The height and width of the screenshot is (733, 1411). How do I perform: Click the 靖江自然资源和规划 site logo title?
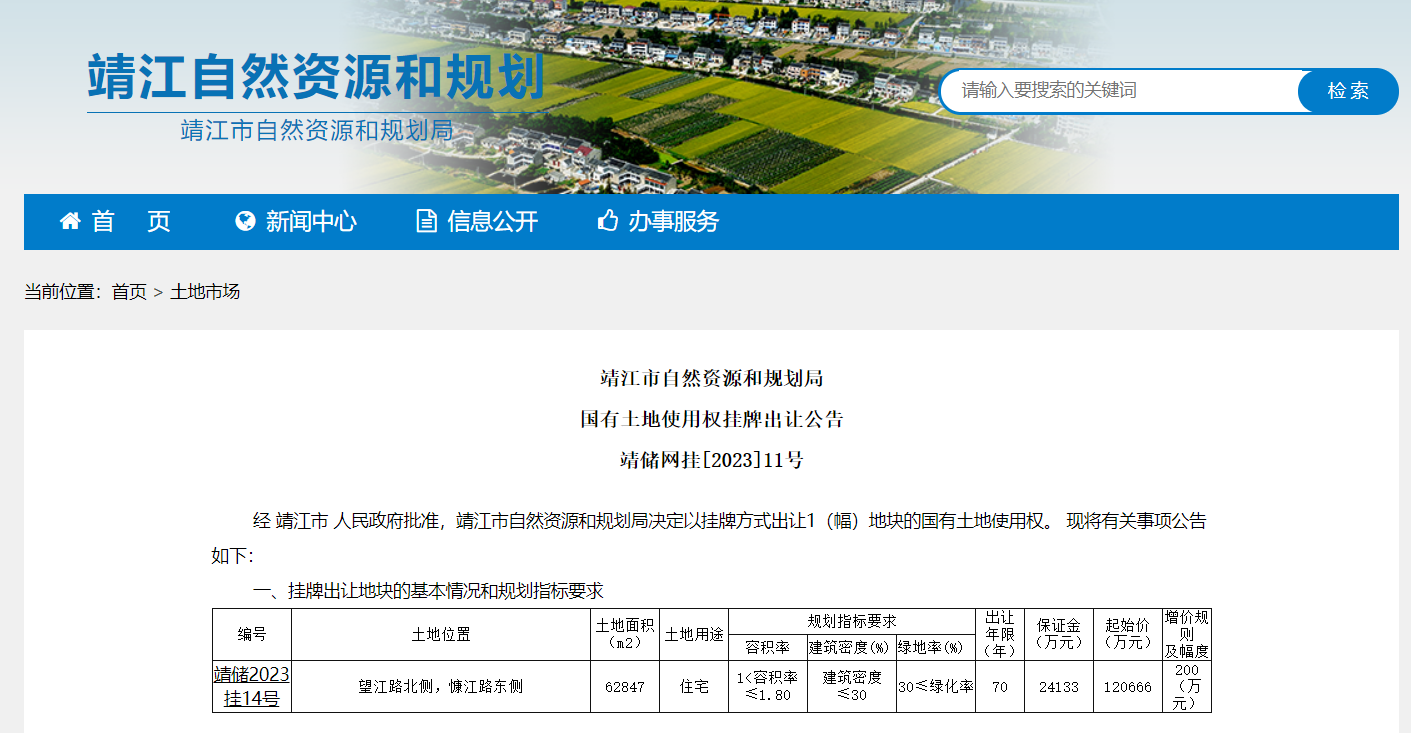click(316, 77)
